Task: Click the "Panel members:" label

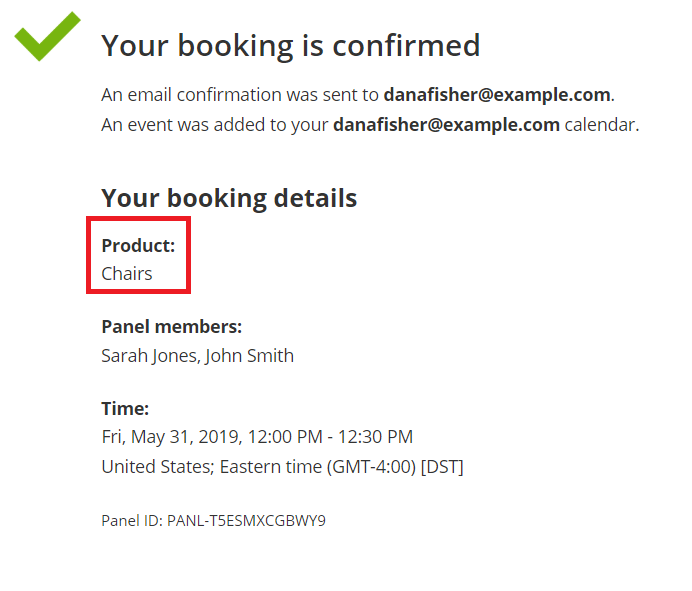Action: click(x=172, y=327)
